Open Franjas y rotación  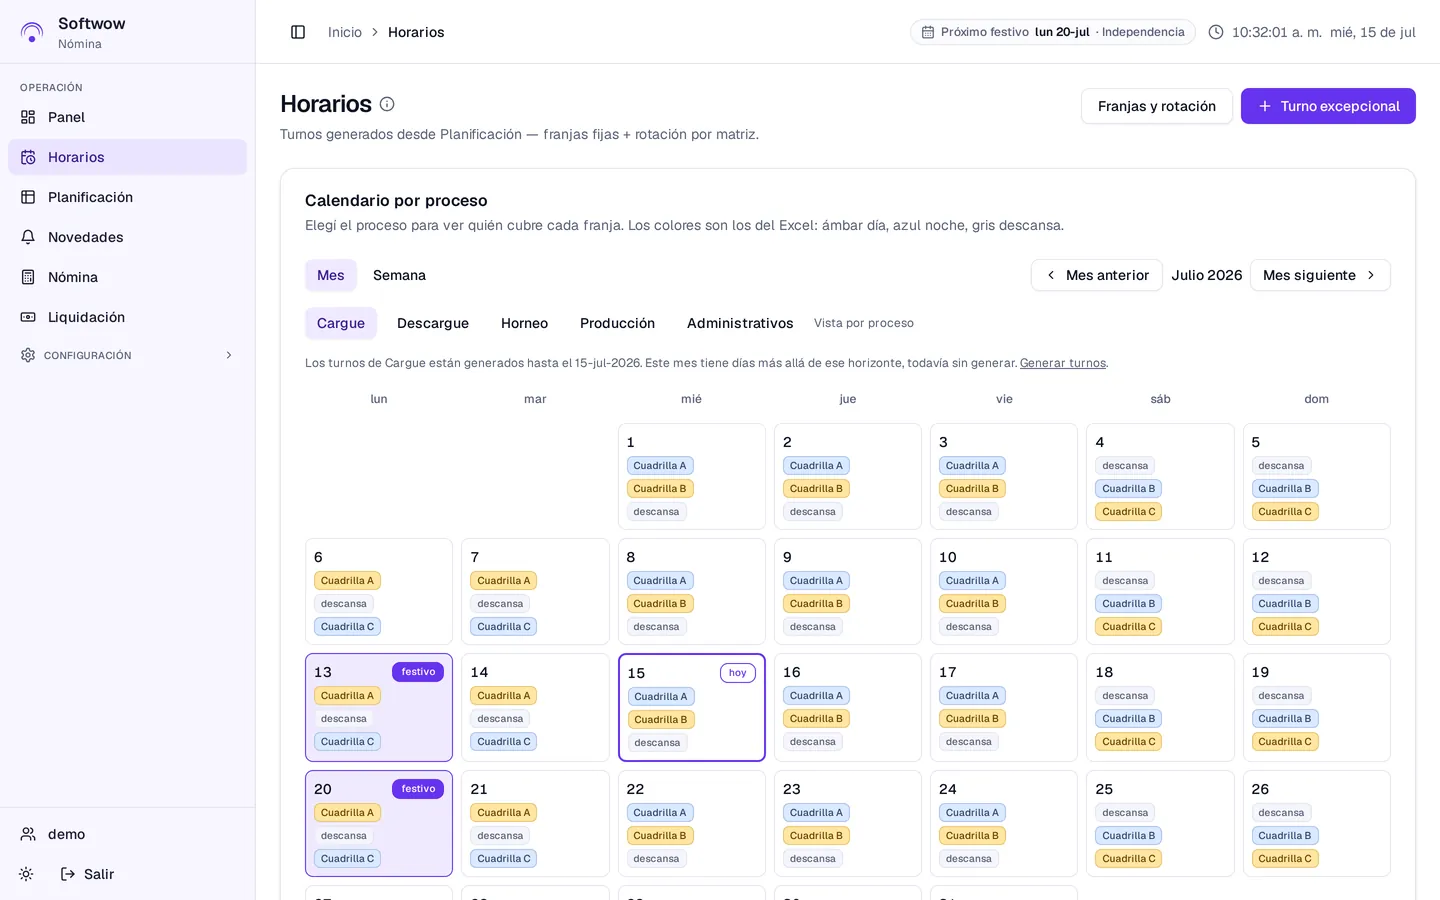[1157, 106]
